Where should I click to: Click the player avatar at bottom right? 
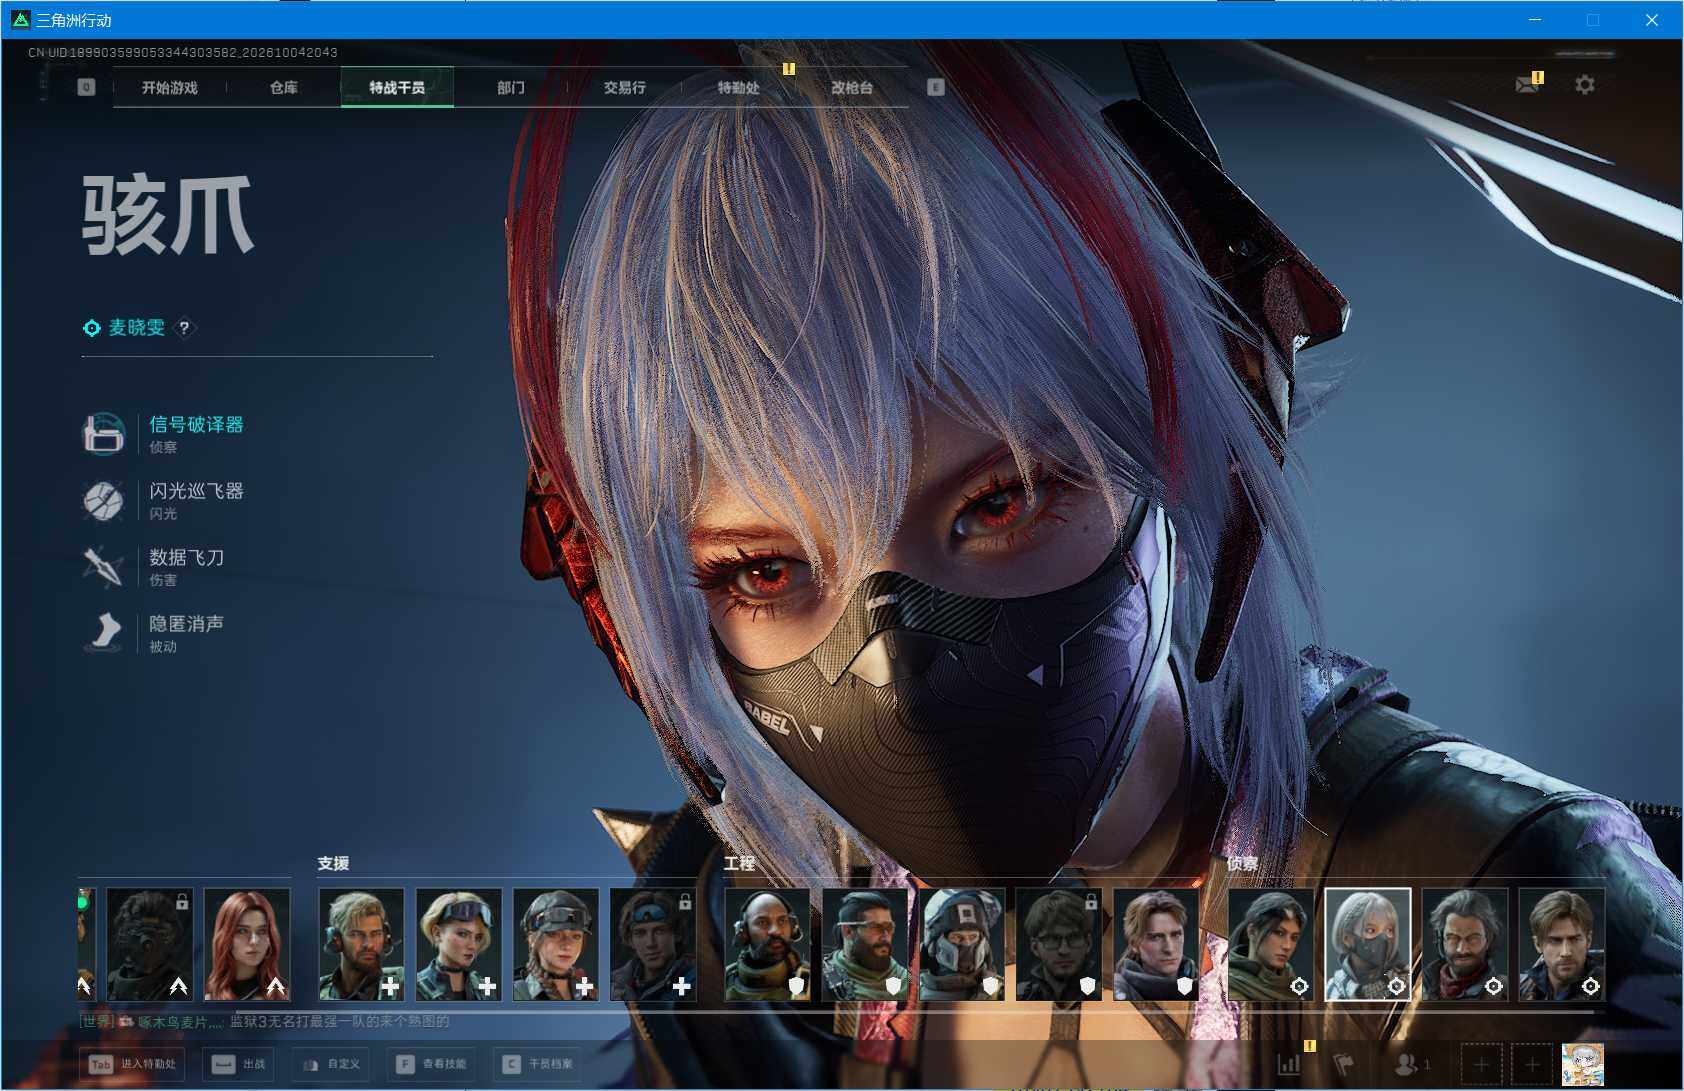(1582, 1064)
